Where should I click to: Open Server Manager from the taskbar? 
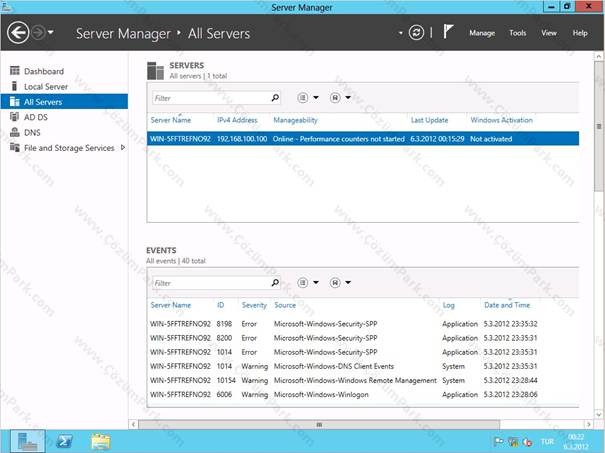(27, 441)
